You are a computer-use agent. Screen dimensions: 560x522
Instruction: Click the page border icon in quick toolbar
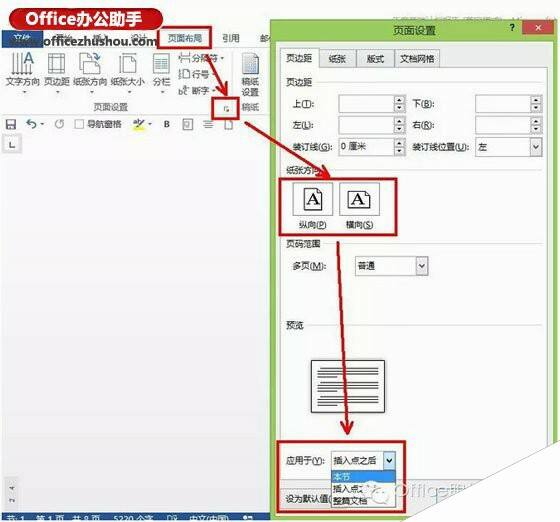pyautogui.click(x=188, y=124)
